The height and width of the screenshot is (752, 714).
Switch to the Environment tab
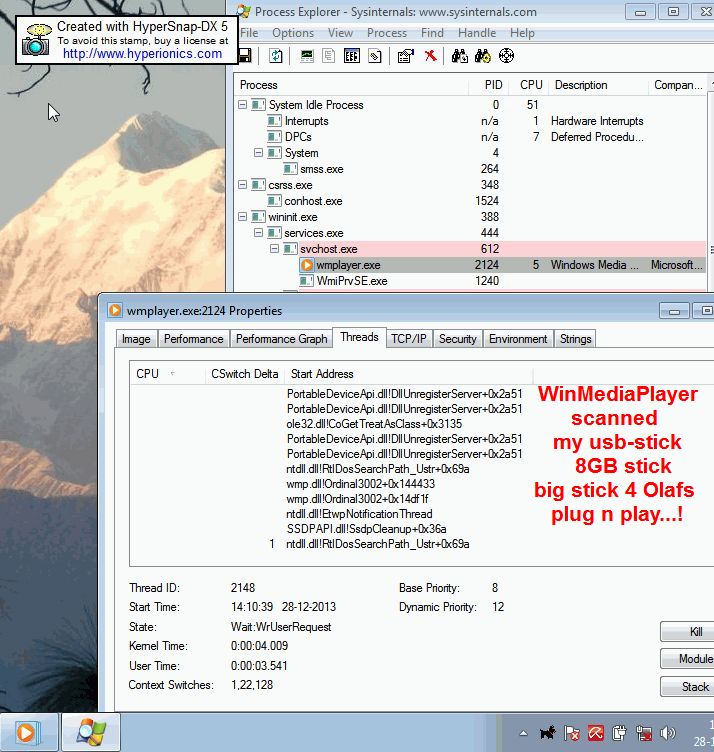518,339
